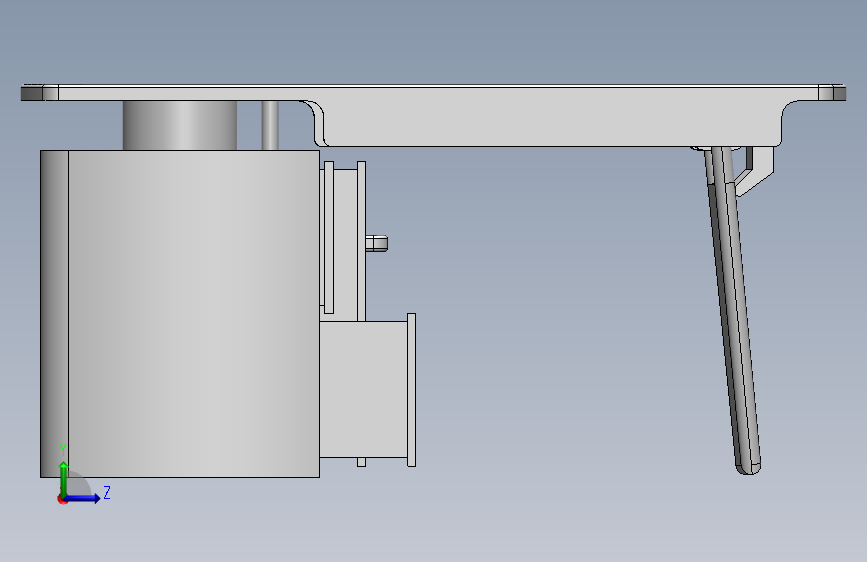Select the small protruding stud on the disc

click(377, 243)
